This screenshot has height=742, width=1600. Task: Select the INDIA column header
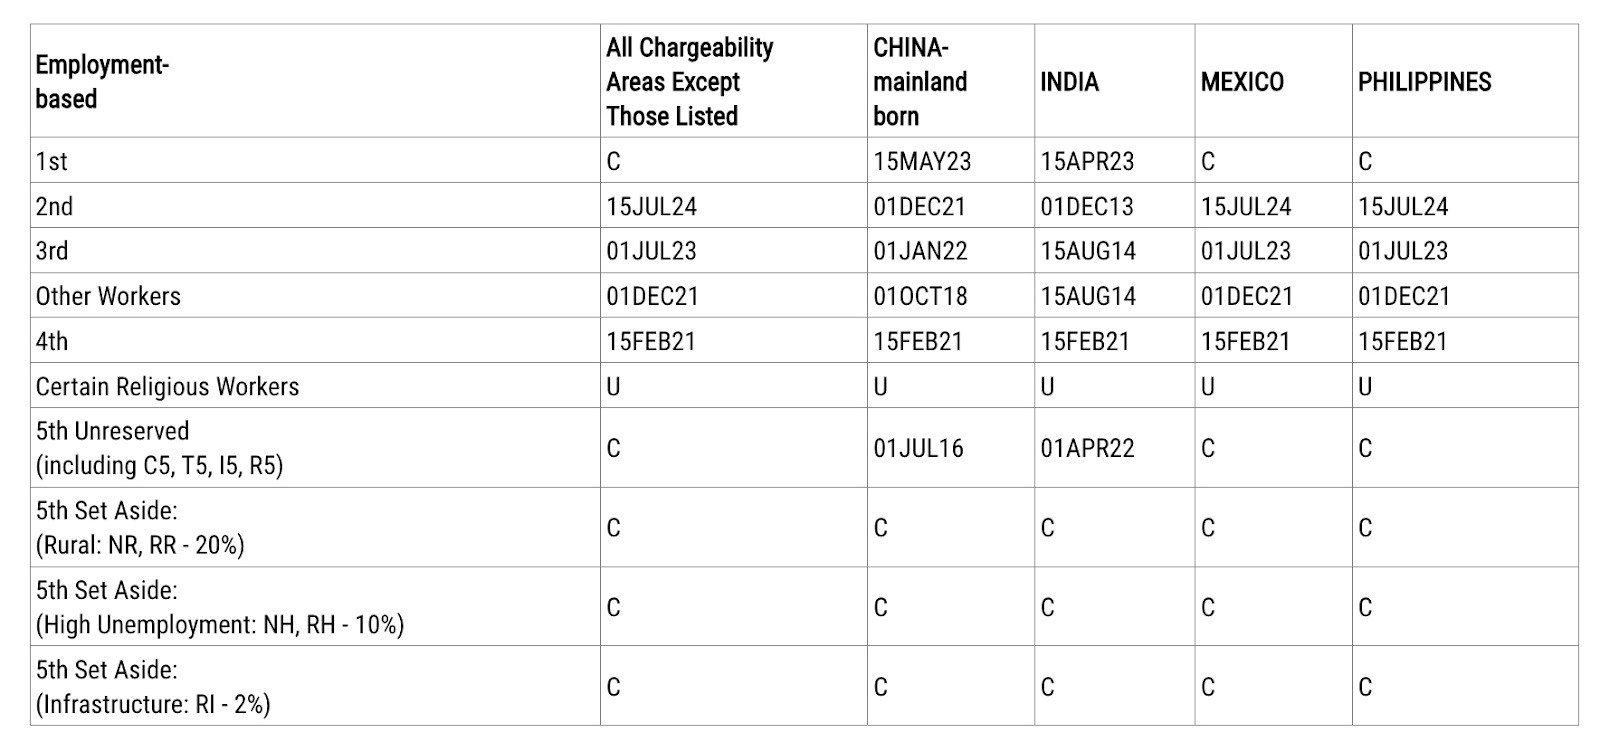(x=1069, y=82)
